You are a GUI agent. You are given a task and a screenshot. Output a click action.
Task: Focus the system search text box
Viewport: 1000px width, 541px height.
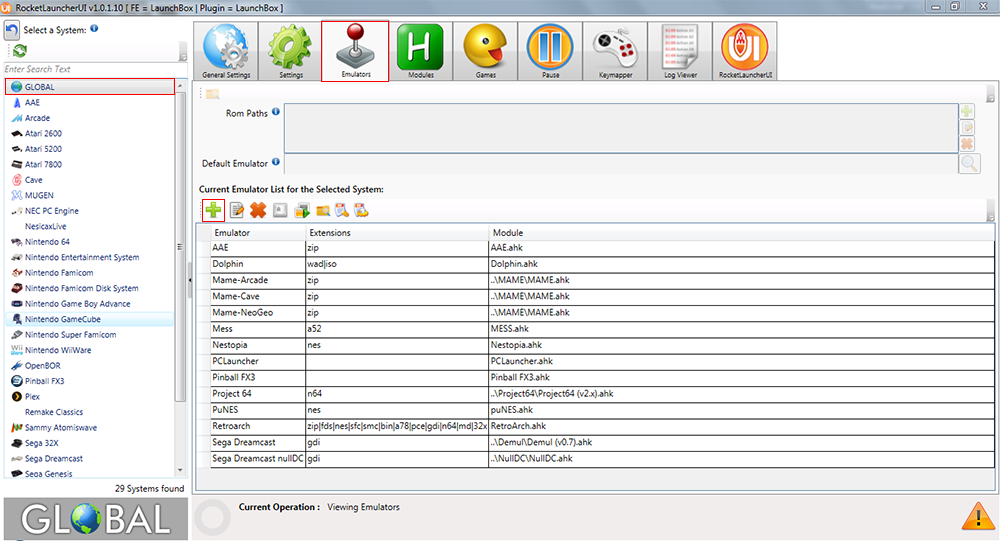click(95, 69)
